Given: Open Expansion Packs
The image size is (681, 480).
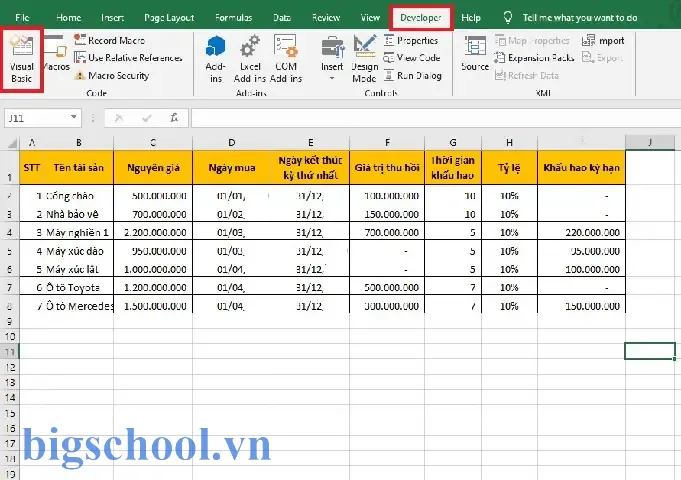Looking at the screenshot, I should [x=535, y=58].
